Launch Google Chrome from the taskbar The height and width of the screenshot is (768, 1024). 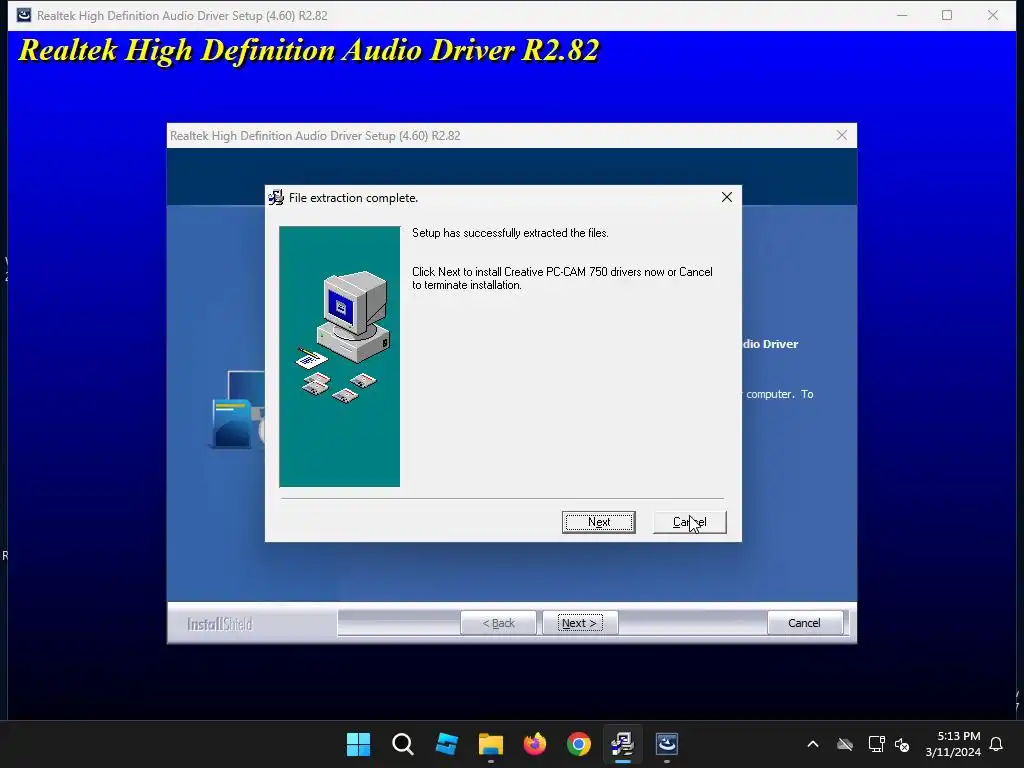pyautogui.click(x=579, y=744)
